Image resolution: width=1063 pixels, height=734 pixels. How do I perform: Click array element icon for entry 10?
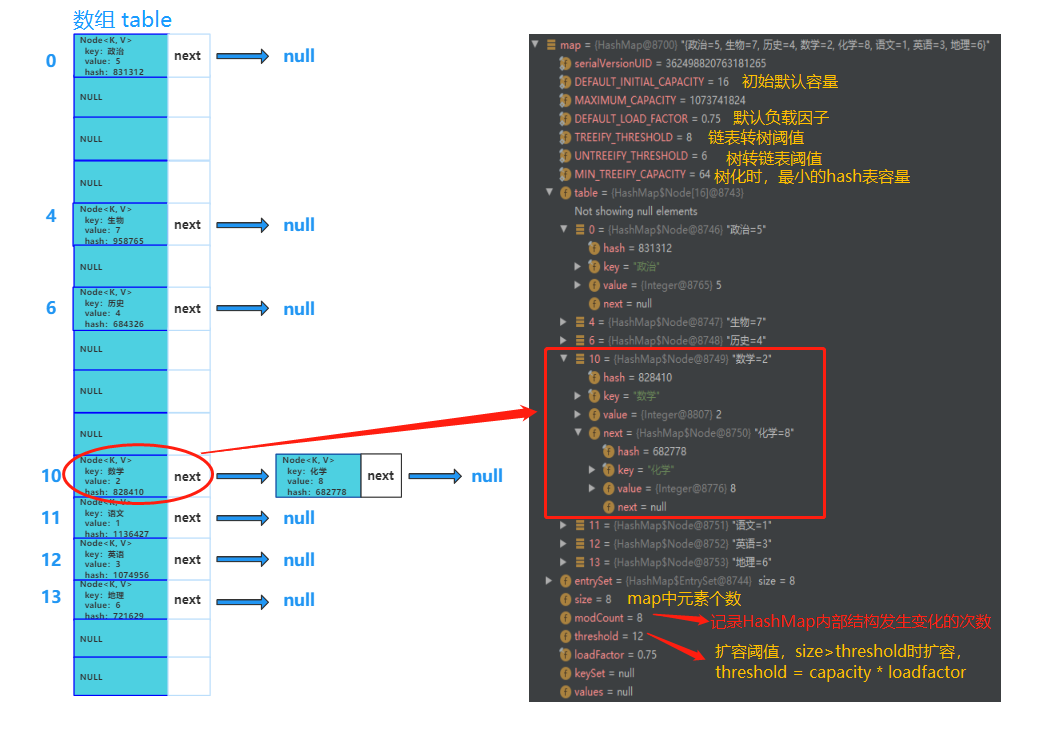click(x=580, y=359)
